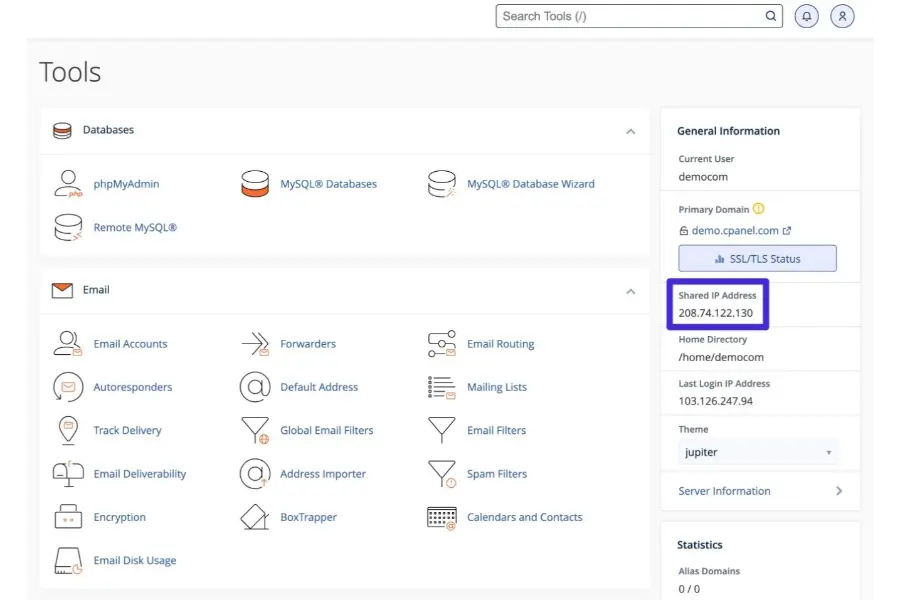The width and height of the screenshot is (900, 600).
Task: Open the Email Deliverability link
Action: coord(140,474)
